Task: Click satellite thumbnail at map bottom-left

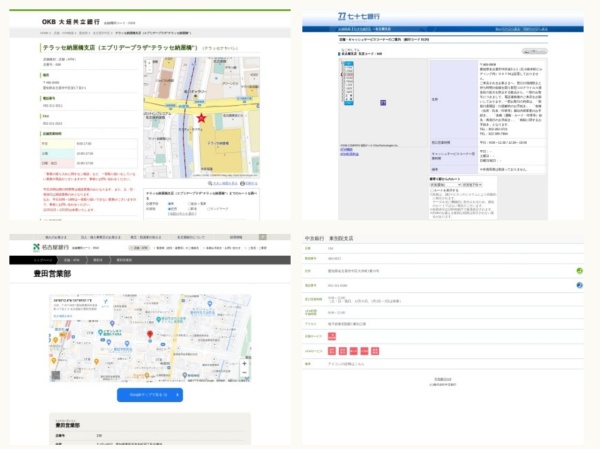Action: click(x=56, y=375)
